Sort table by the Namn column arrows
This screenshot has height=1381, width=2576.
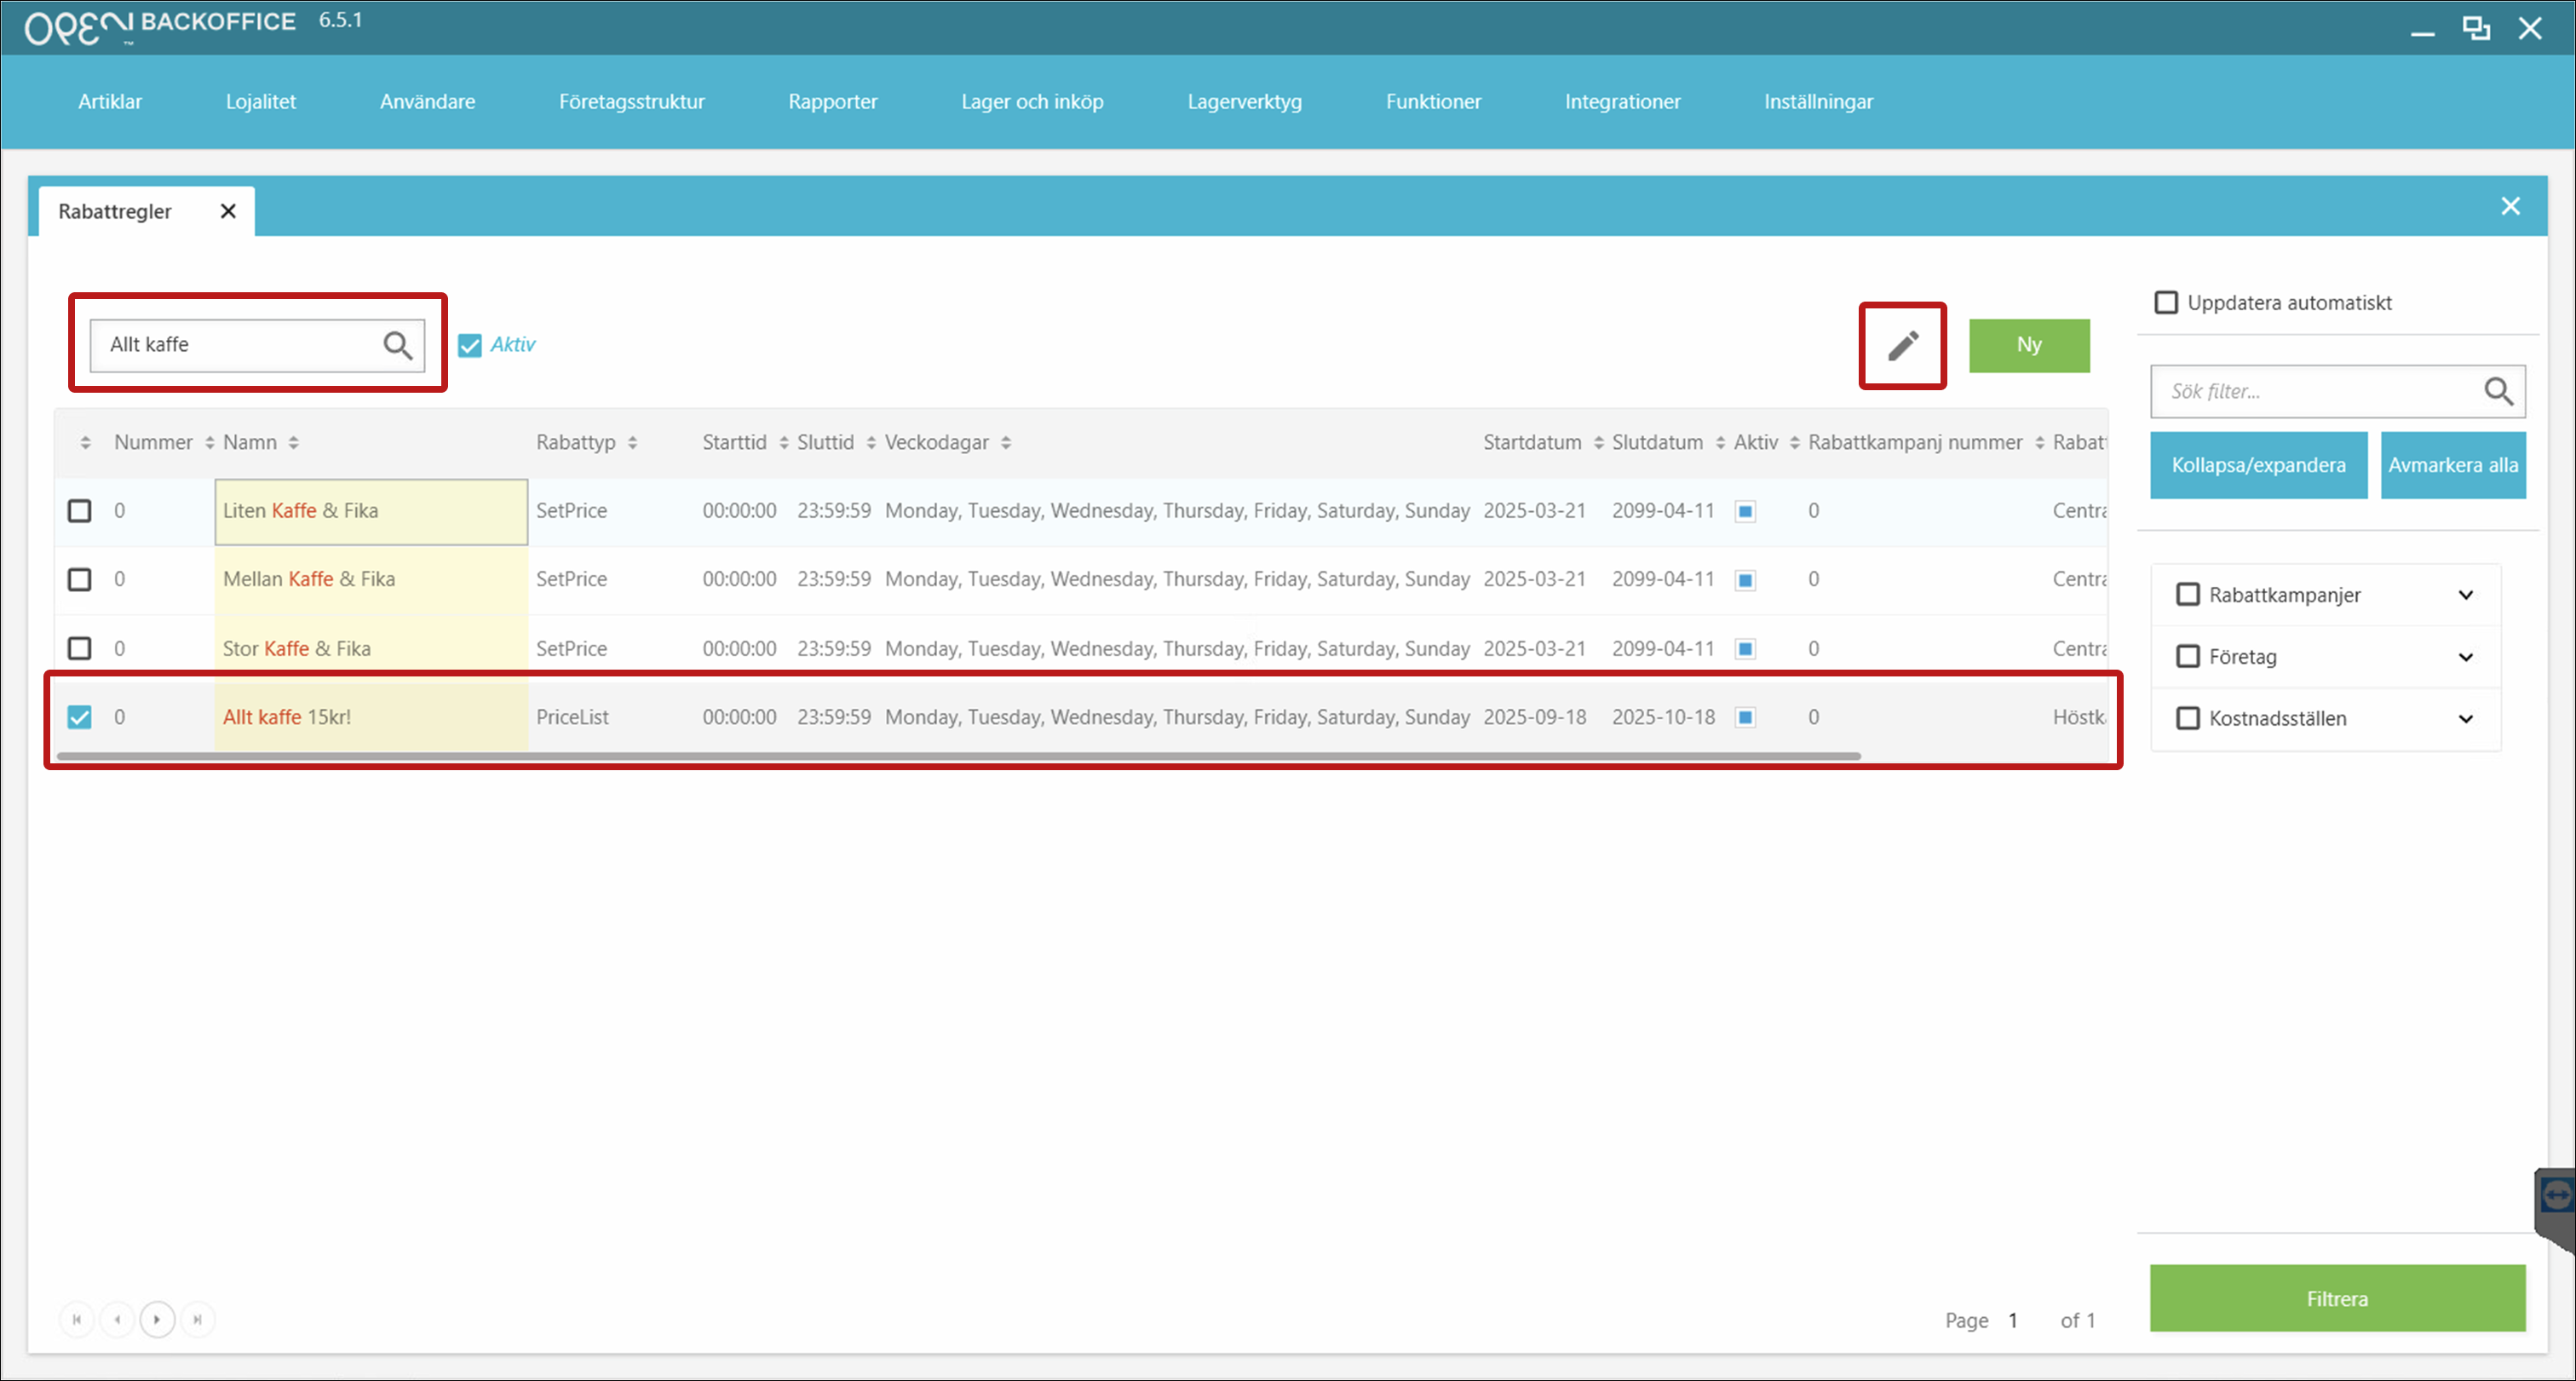[293, 443]
